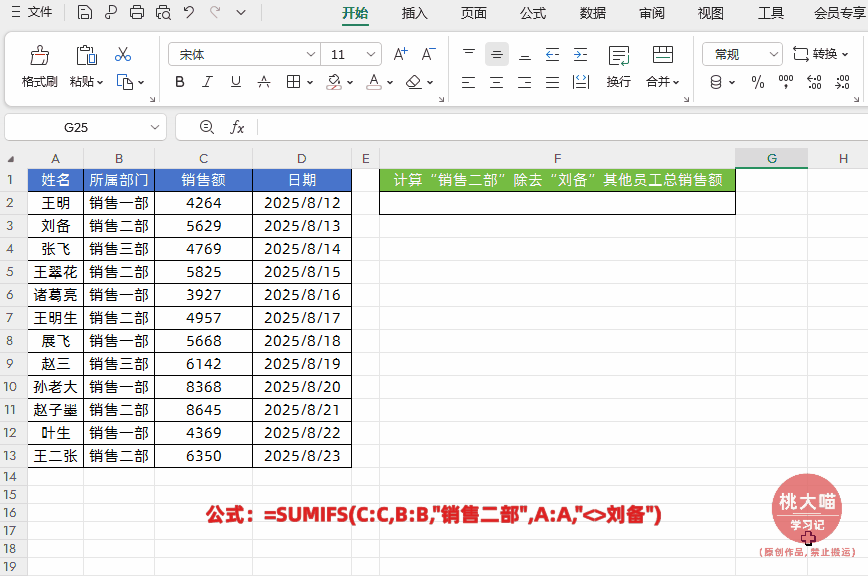Toggle justify alignment
The height and width of the screenshot is (576, 868).
pos(552,82)
